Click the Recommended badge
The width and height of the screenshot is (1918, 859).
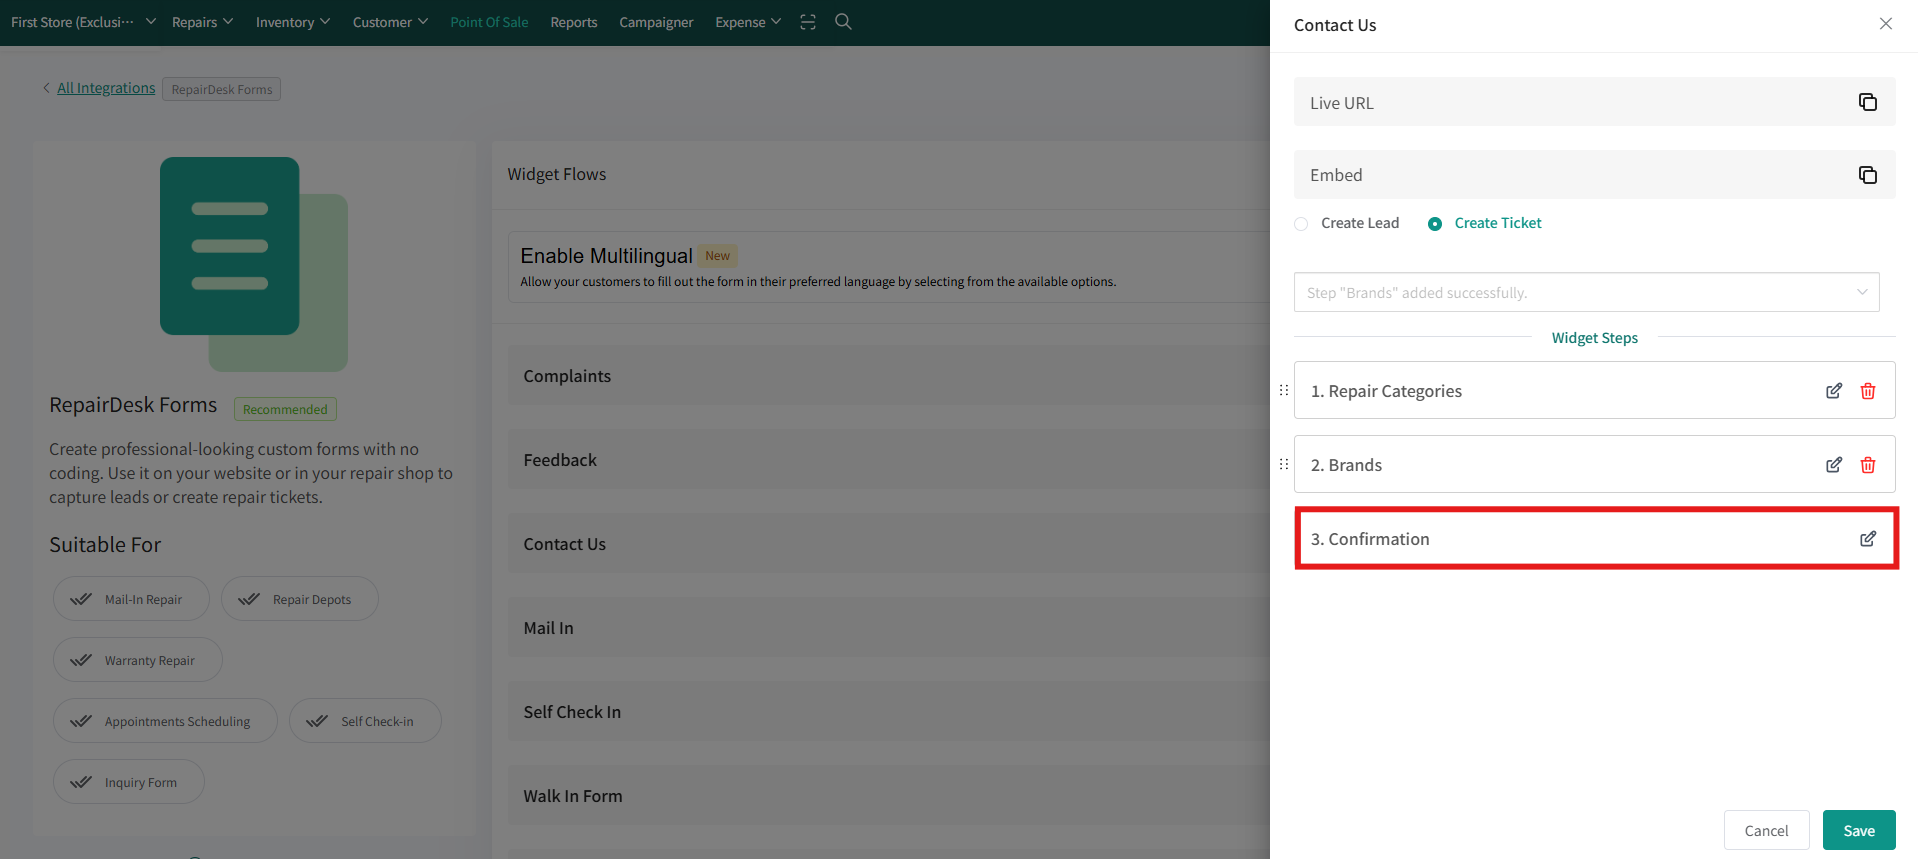pyautogui.click(x=285, y=409)
